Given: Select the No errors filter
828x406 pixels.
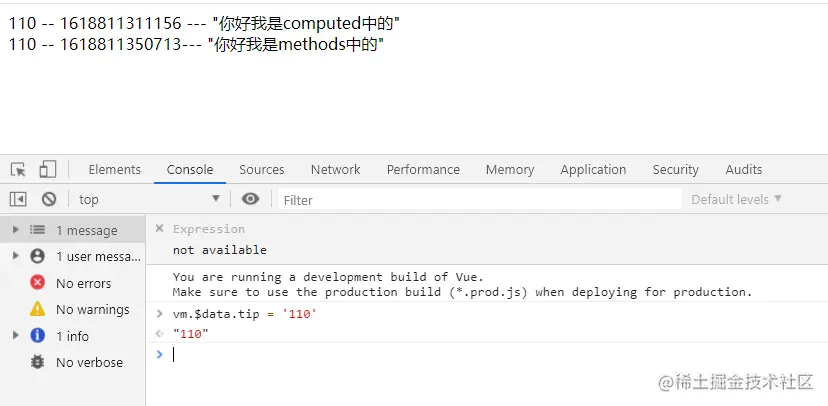Looking at the screenshot, I should pos(83,283).
